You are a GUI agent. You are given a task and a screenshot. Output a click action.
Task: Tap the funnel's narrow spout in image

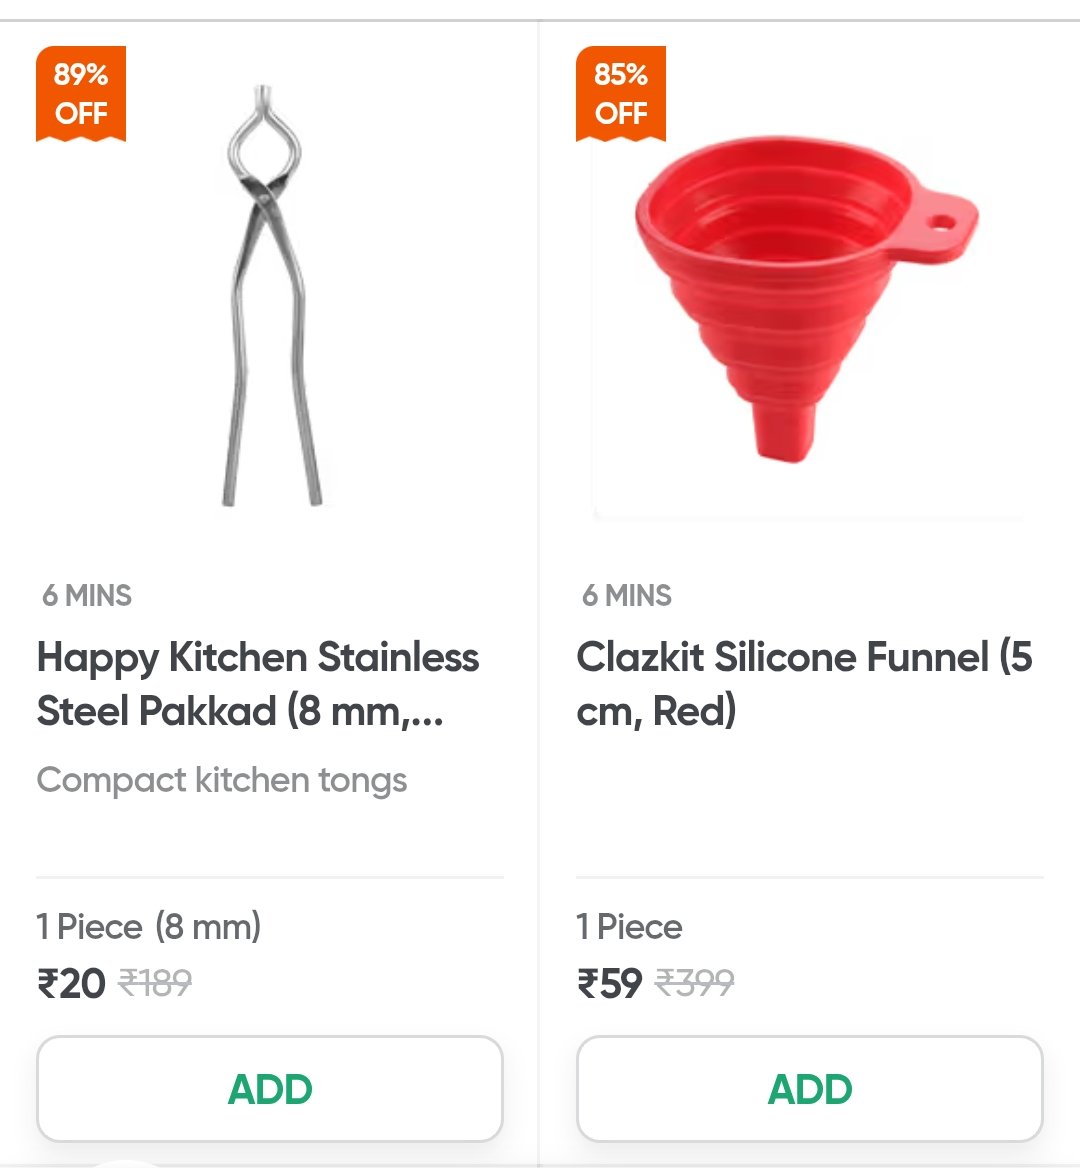pyautogui.click(x=783, y=431)
